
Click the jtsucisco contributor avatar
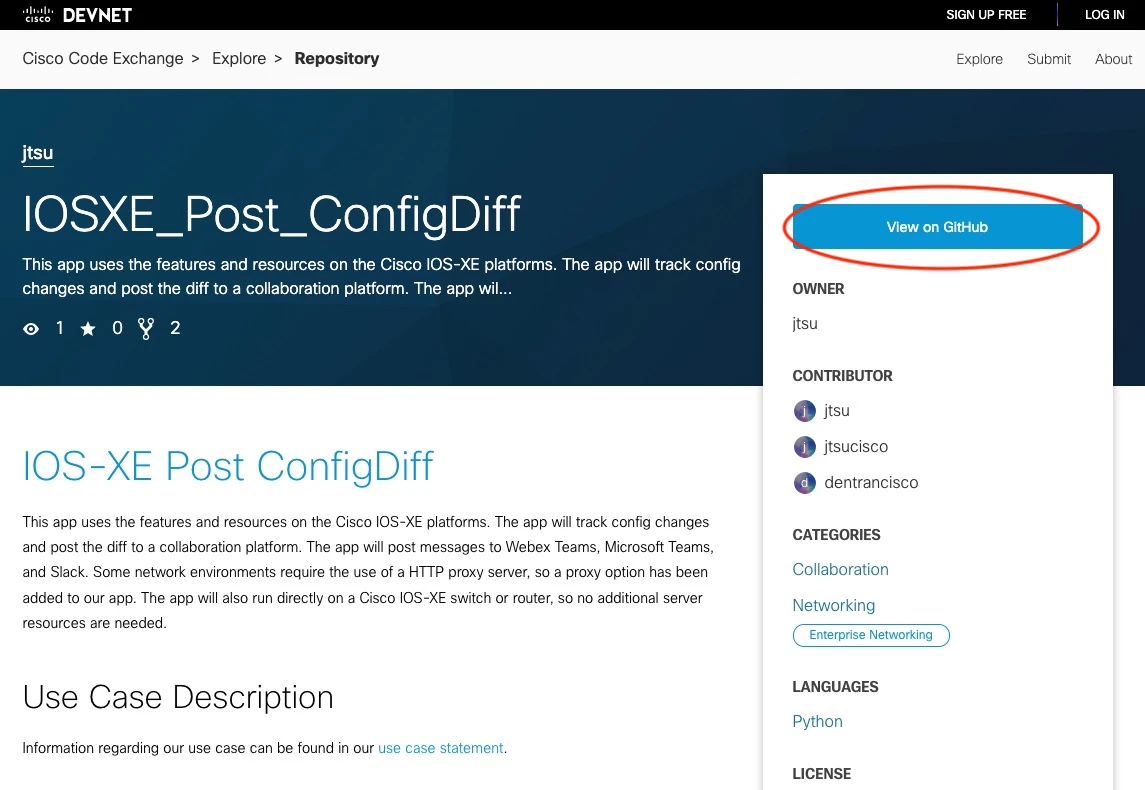[x=804, y=446]
